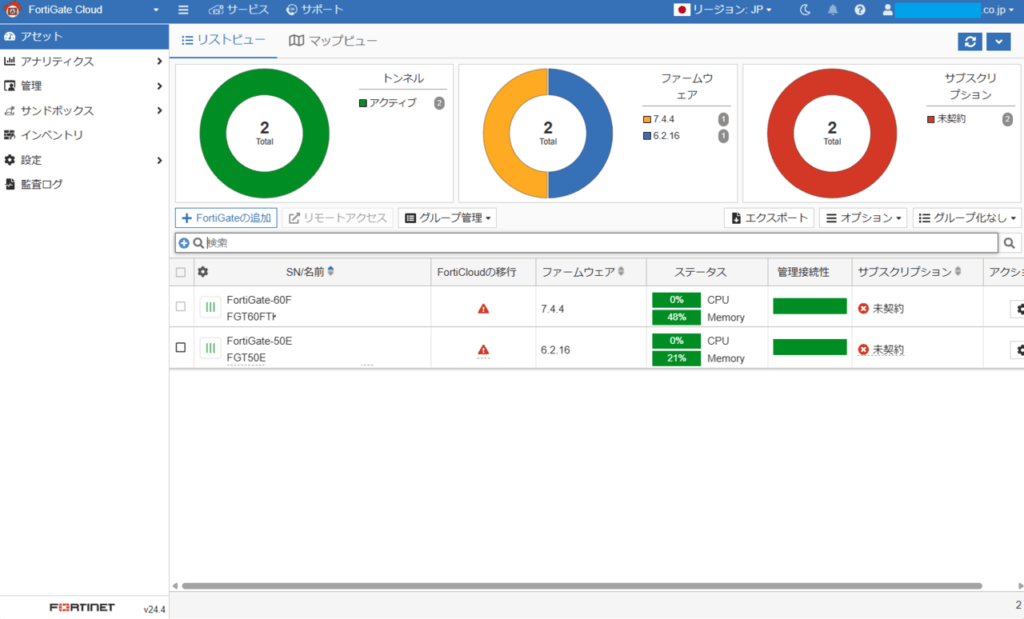Click the refresh icon above the dashboard
This screenshot has height=619, width=1024.
pyautogui.click(x=968, y=41)
